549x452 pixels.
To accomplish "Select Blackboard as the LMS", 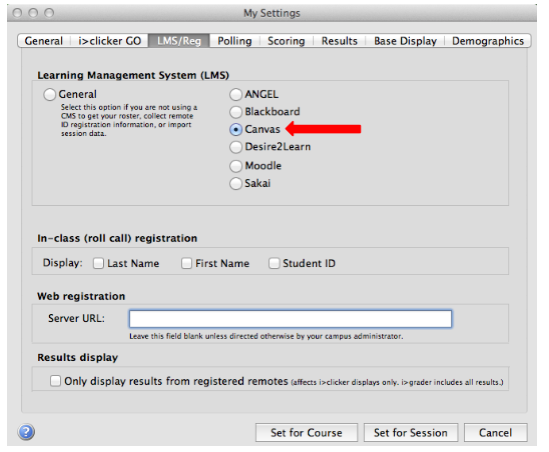I will click(236, 112).
